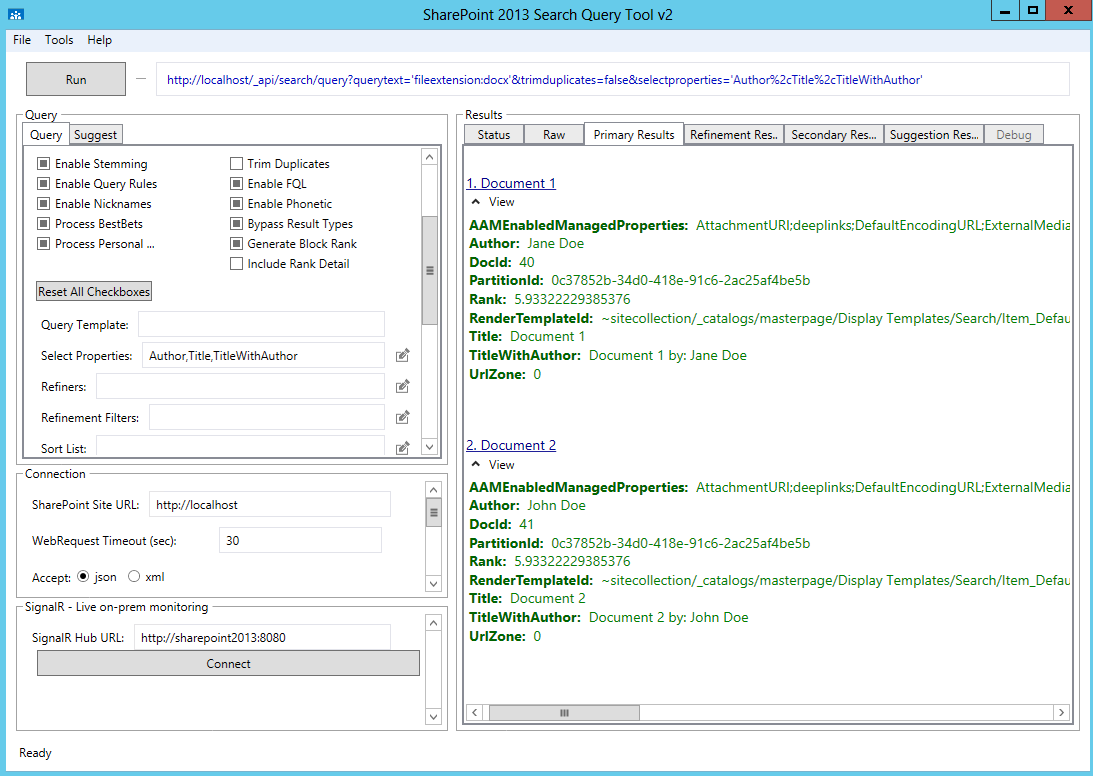Toggle the Enable Stemming checkbox
Screen dimensions: 1093x776
(x=44, y=164)
